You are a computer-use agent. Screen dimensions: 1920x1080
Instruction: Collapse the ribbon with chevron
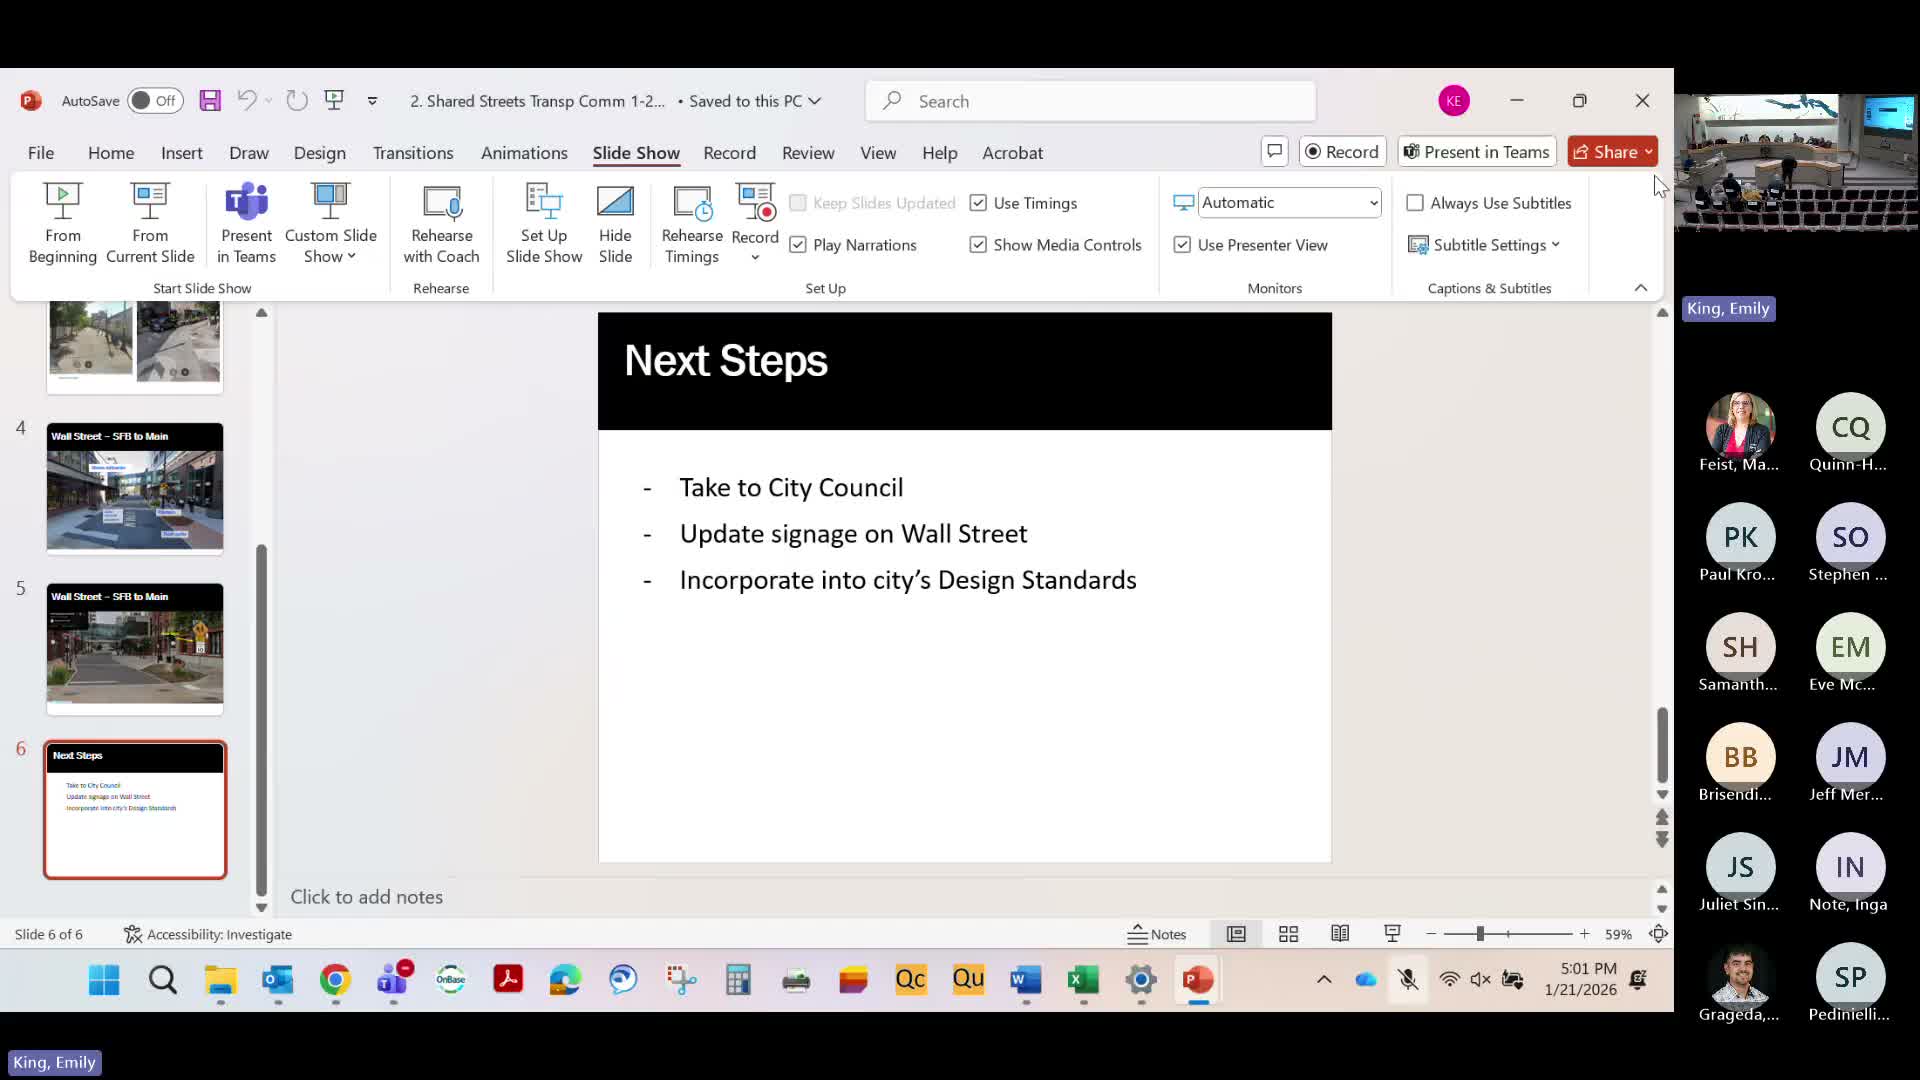tap(1640, 288)
